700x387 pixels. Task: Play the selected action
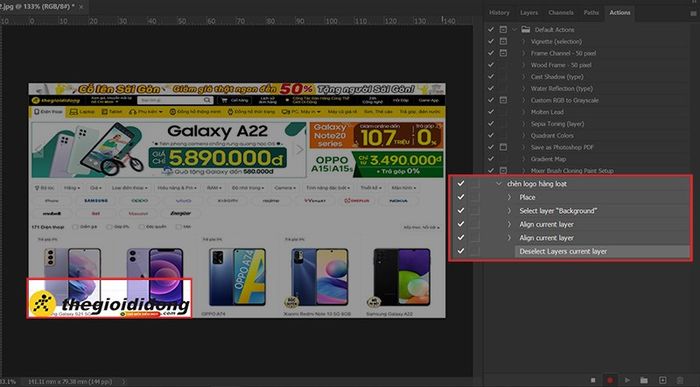[627, 380]
